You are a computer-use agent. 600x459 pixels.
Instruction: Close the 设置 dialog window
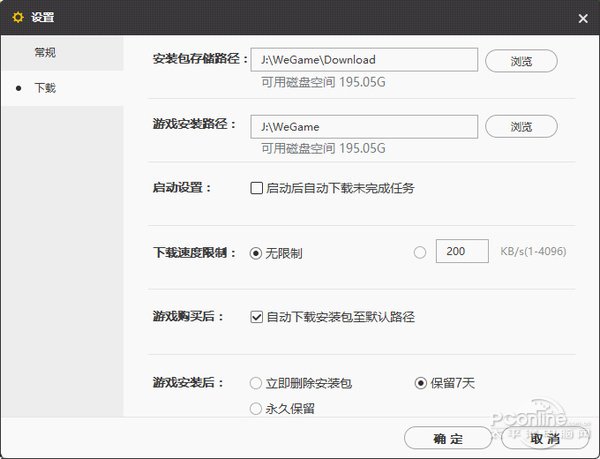point(583,18)
